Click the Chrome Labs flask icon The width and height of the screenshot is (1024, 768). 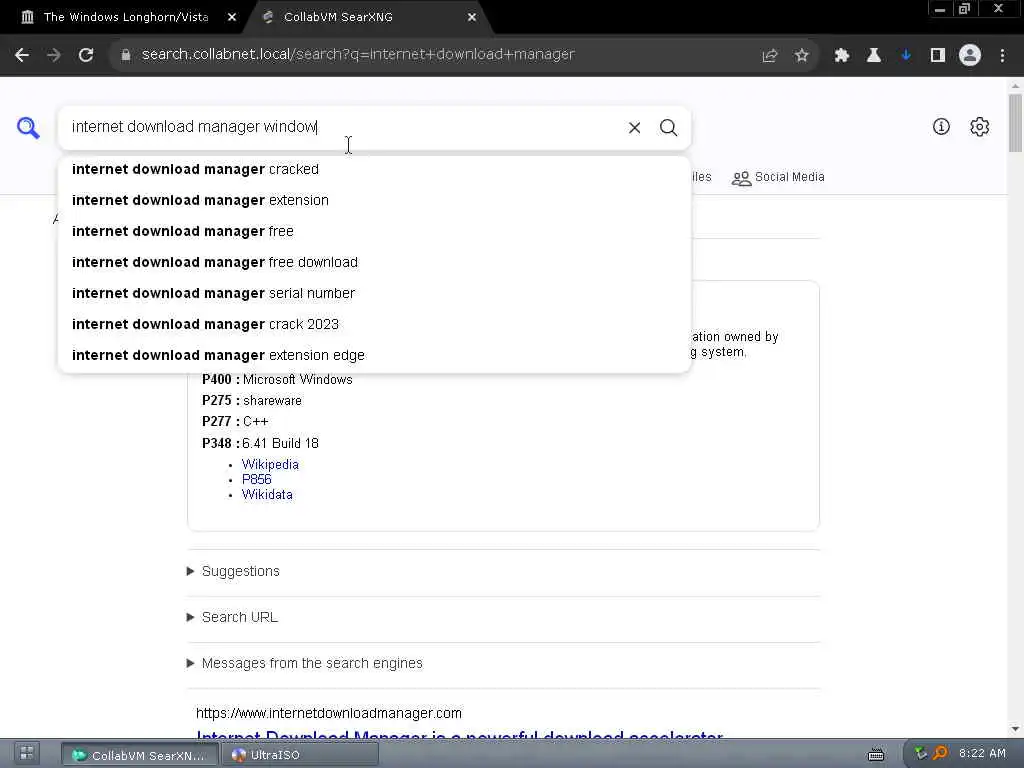[874, 56]
